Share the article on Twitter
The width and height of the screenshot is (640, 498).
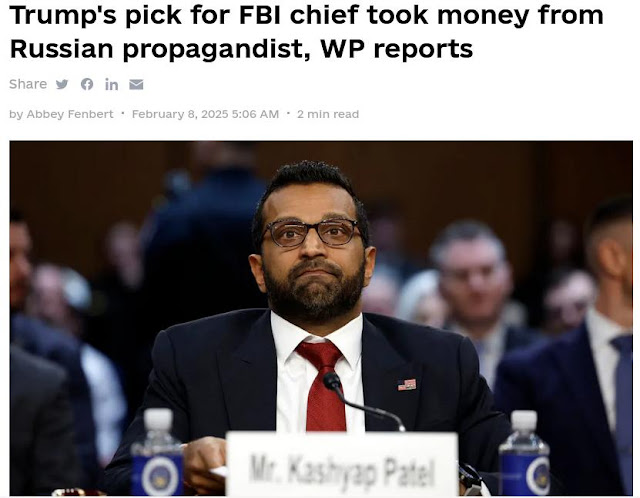click(x=62, y=84)
